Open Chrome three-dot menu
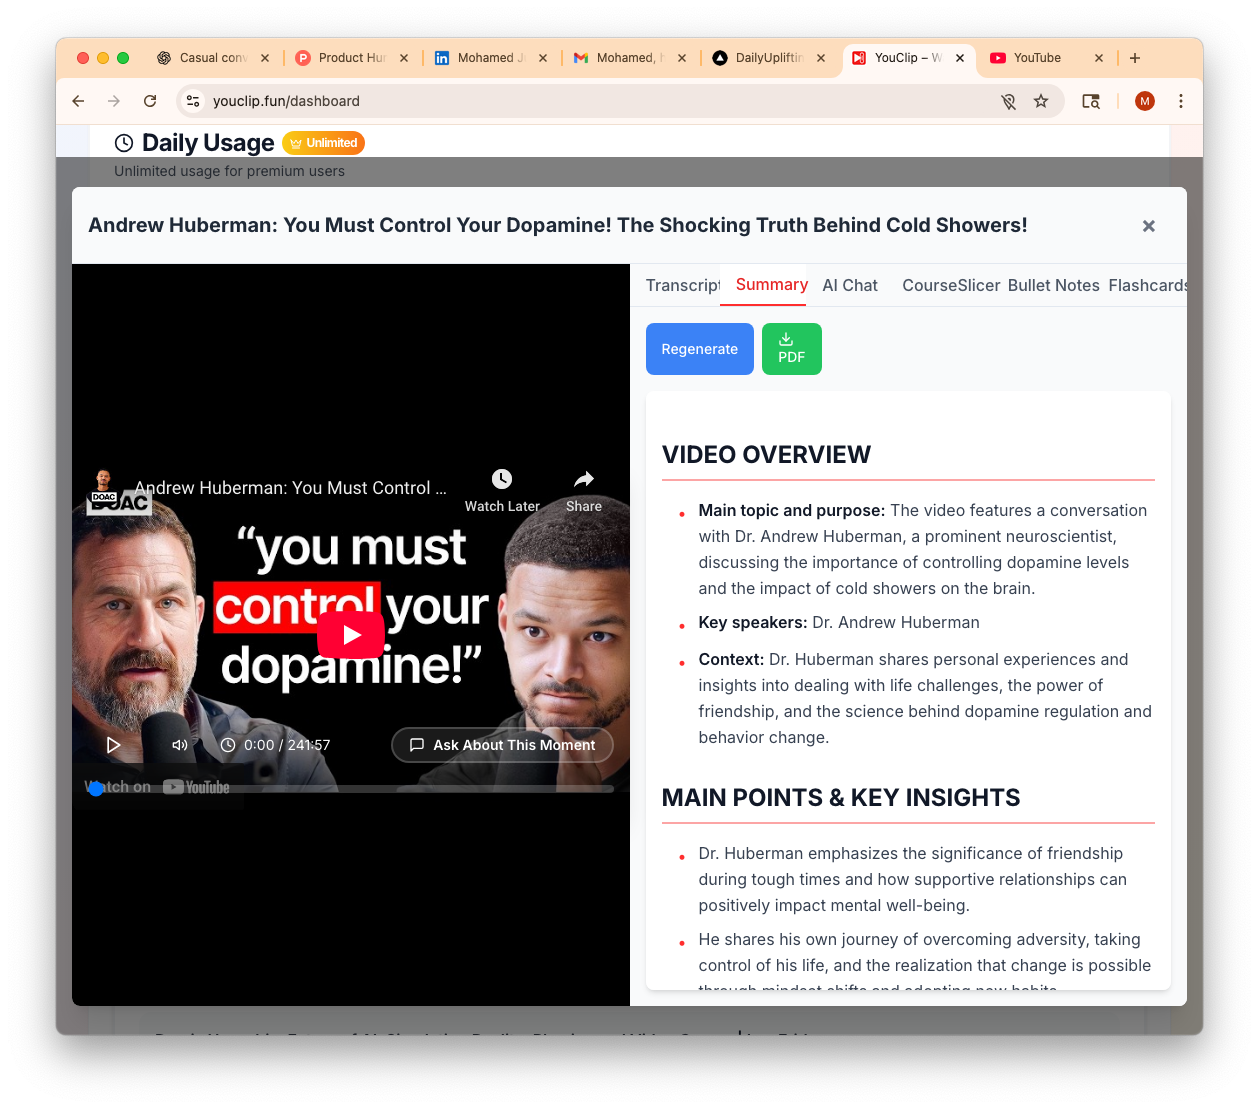This screenshot has width=1259, height=1109. (x=1181, y=101)
